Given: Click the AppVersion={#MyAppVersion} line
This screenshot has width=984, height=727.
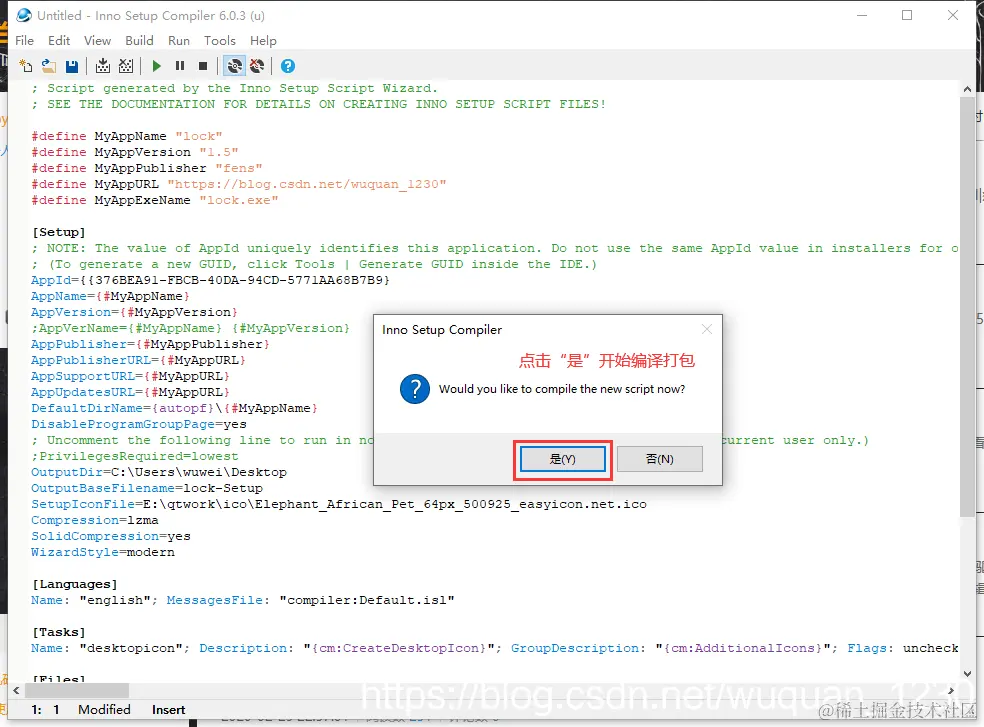Looking at the screenshot, I should [x=134, y=312].
